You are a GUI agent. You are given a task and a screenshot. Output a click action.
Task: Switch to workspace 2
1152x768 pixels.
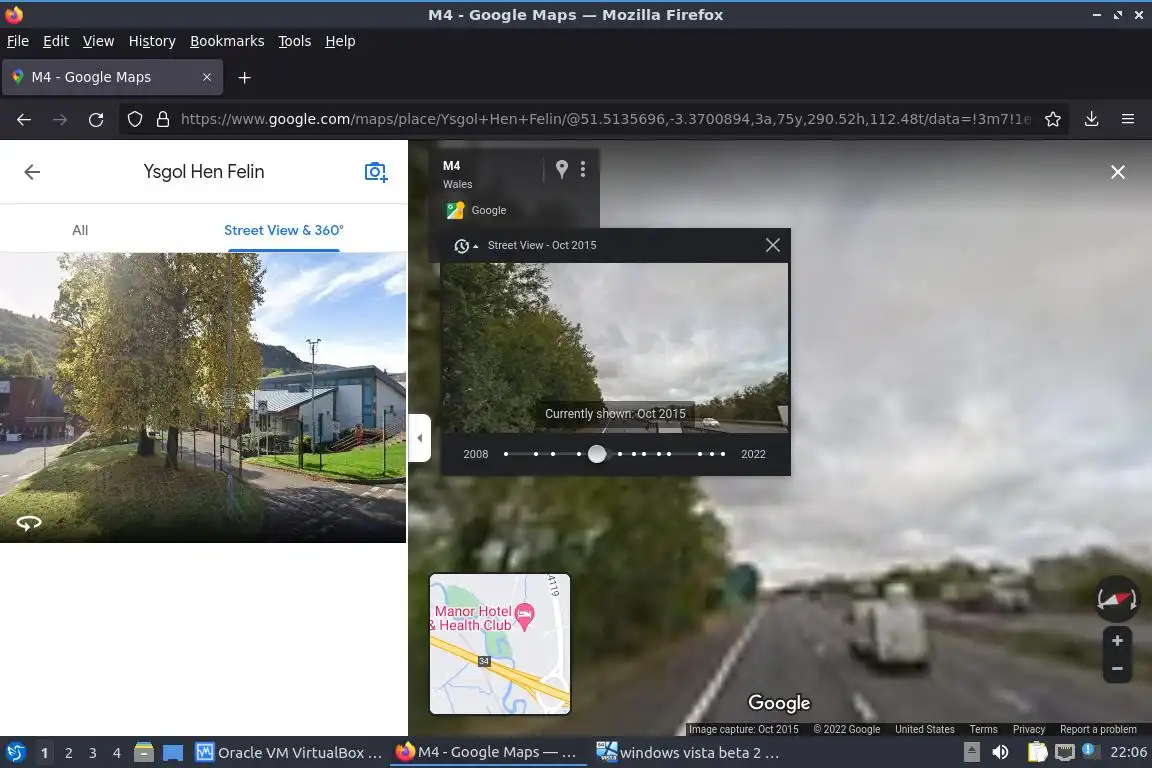pyautogui.click(x=68, y=753)
